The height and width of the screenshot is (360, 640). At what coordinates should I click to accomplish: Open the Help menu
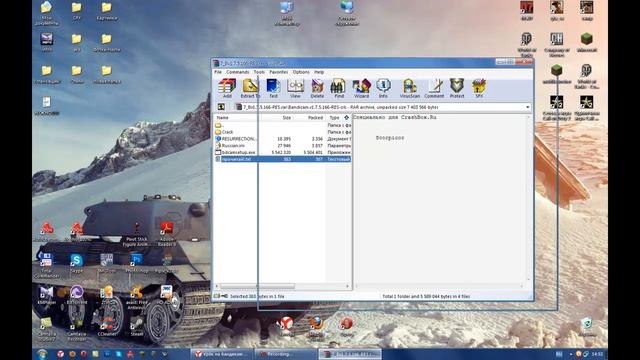319,72
